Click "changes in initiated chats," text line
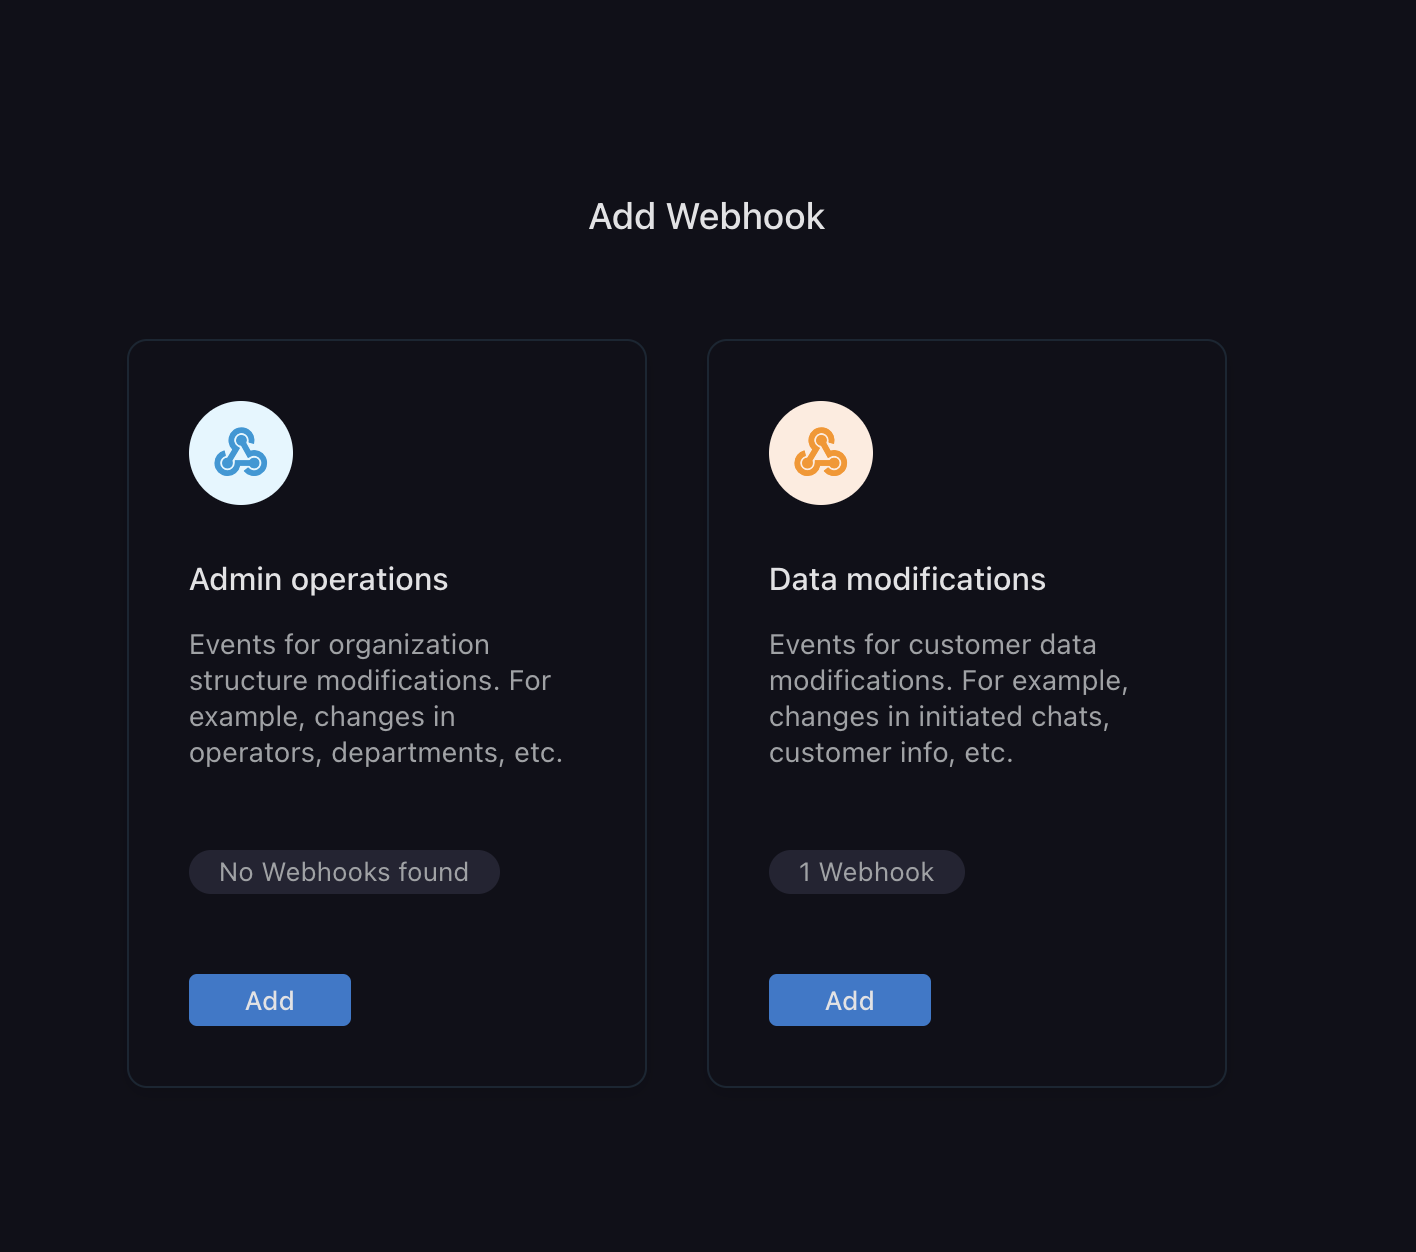1416x1252 pixels. tap(939, 717)
